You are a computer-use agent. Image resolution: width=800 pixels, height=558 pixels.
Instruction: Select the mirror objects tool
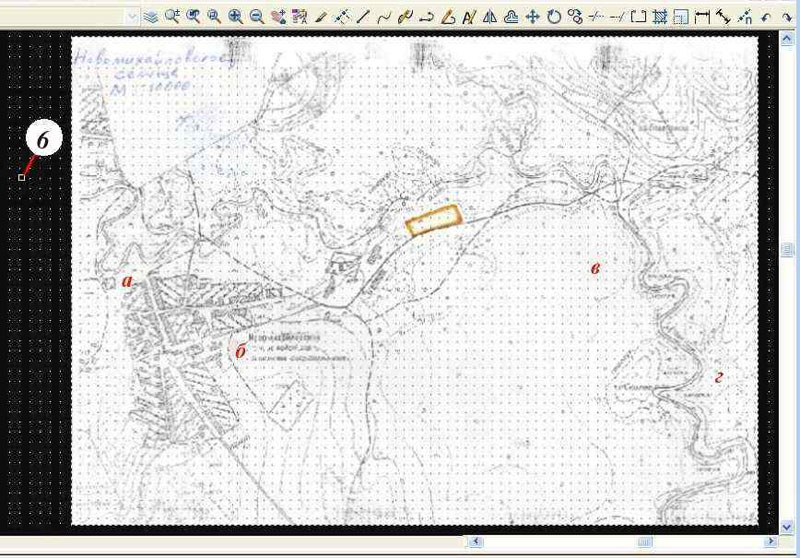(x=490, y=17)
